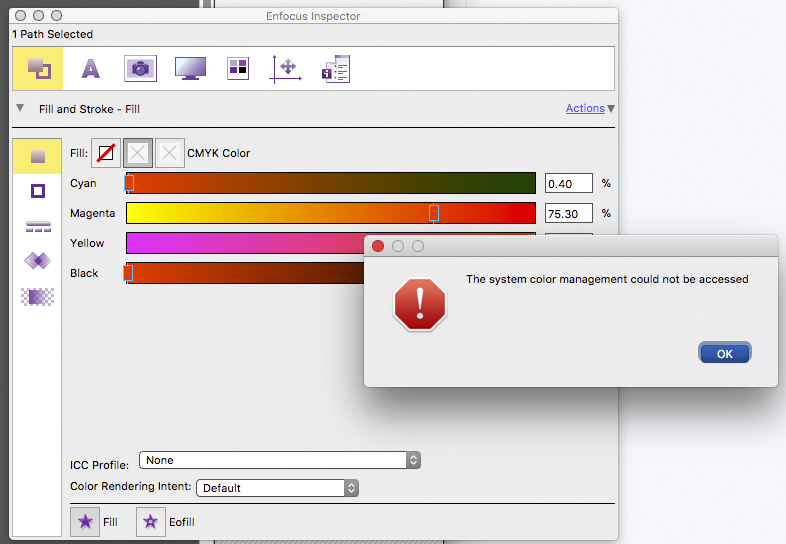Set fill to none with red slash
The width and height of the screenshot is (786, 544).
[x=106, y=153]
